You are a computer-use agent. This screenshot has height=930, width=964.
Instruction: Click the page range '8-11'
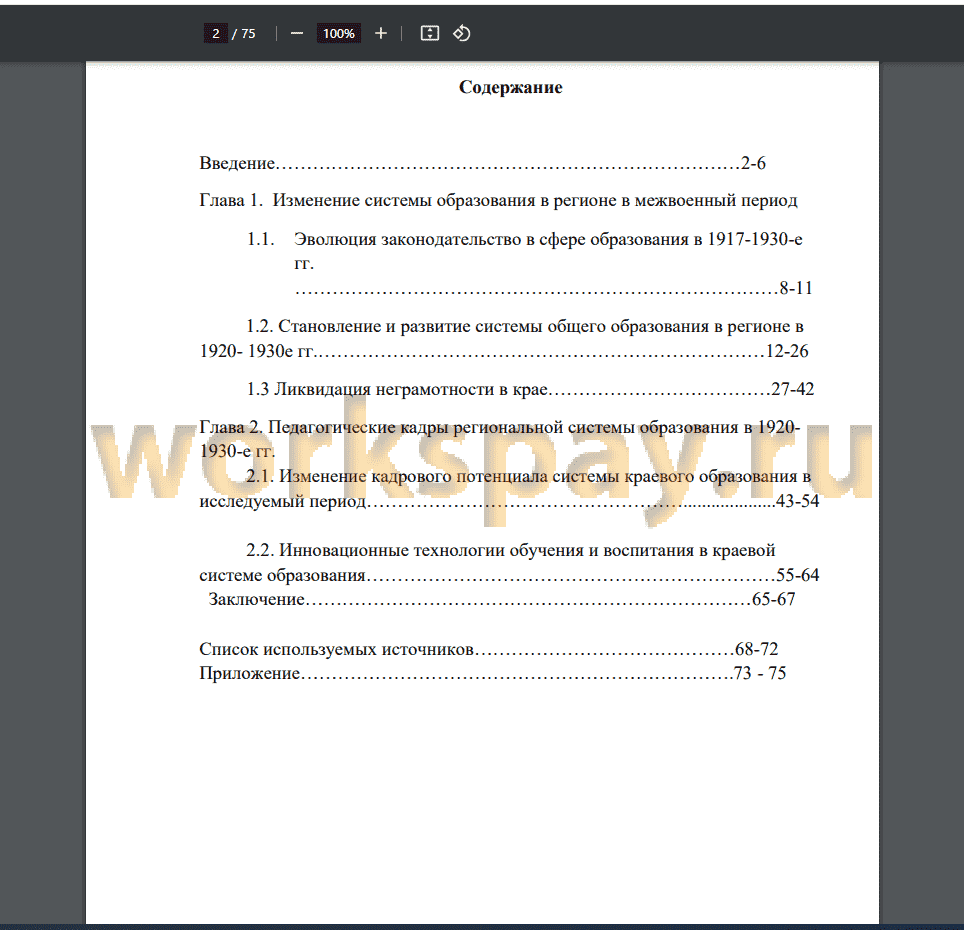[x=796, y=288]
